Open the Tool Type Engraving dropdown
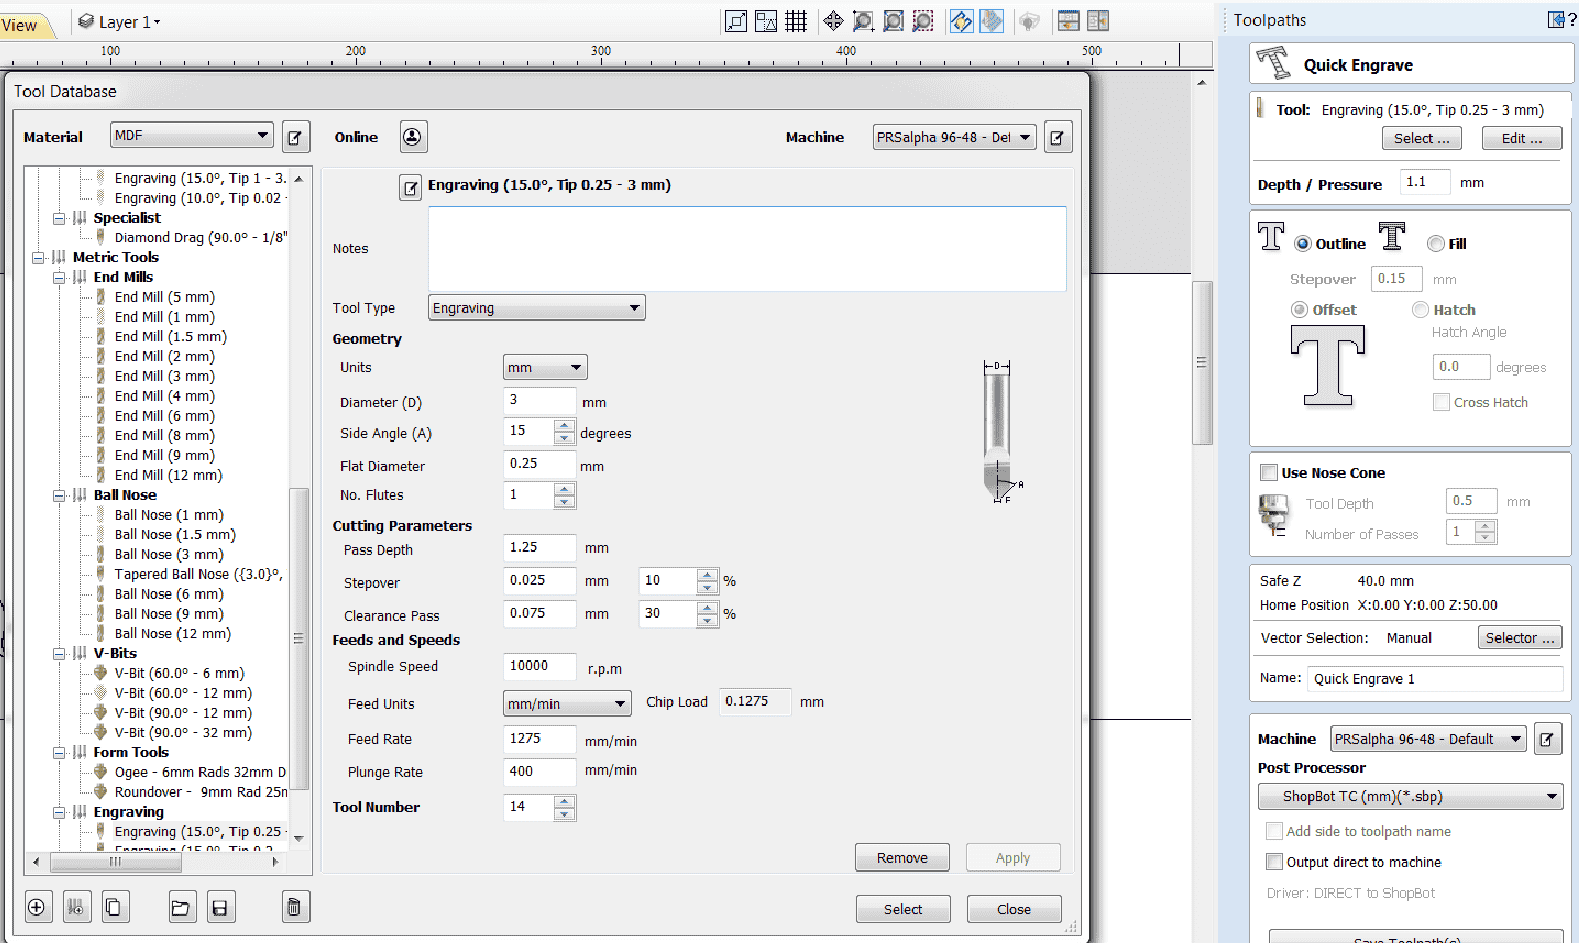The image size is (1579, 943). point(537,308)
